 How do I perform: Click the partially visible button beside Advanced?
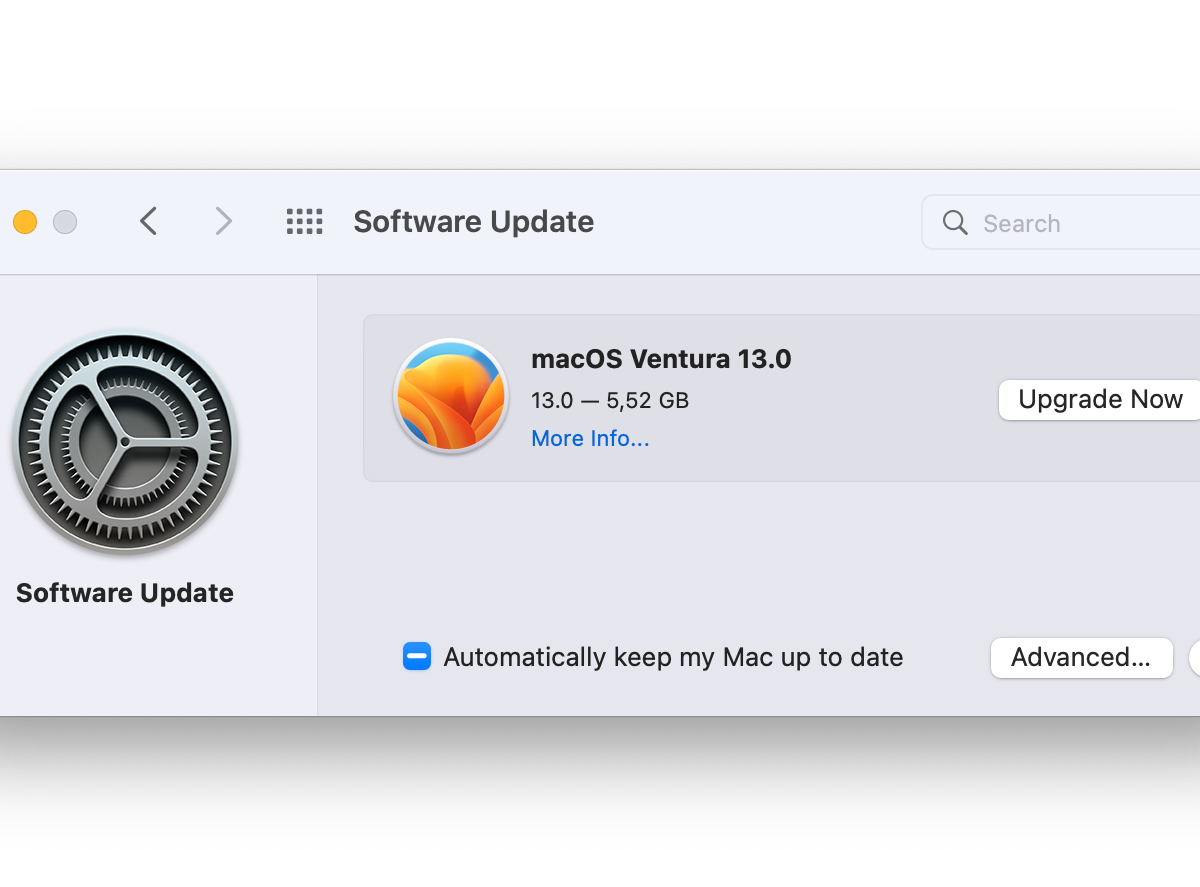pyautogui.click(x=1195, y=657)
